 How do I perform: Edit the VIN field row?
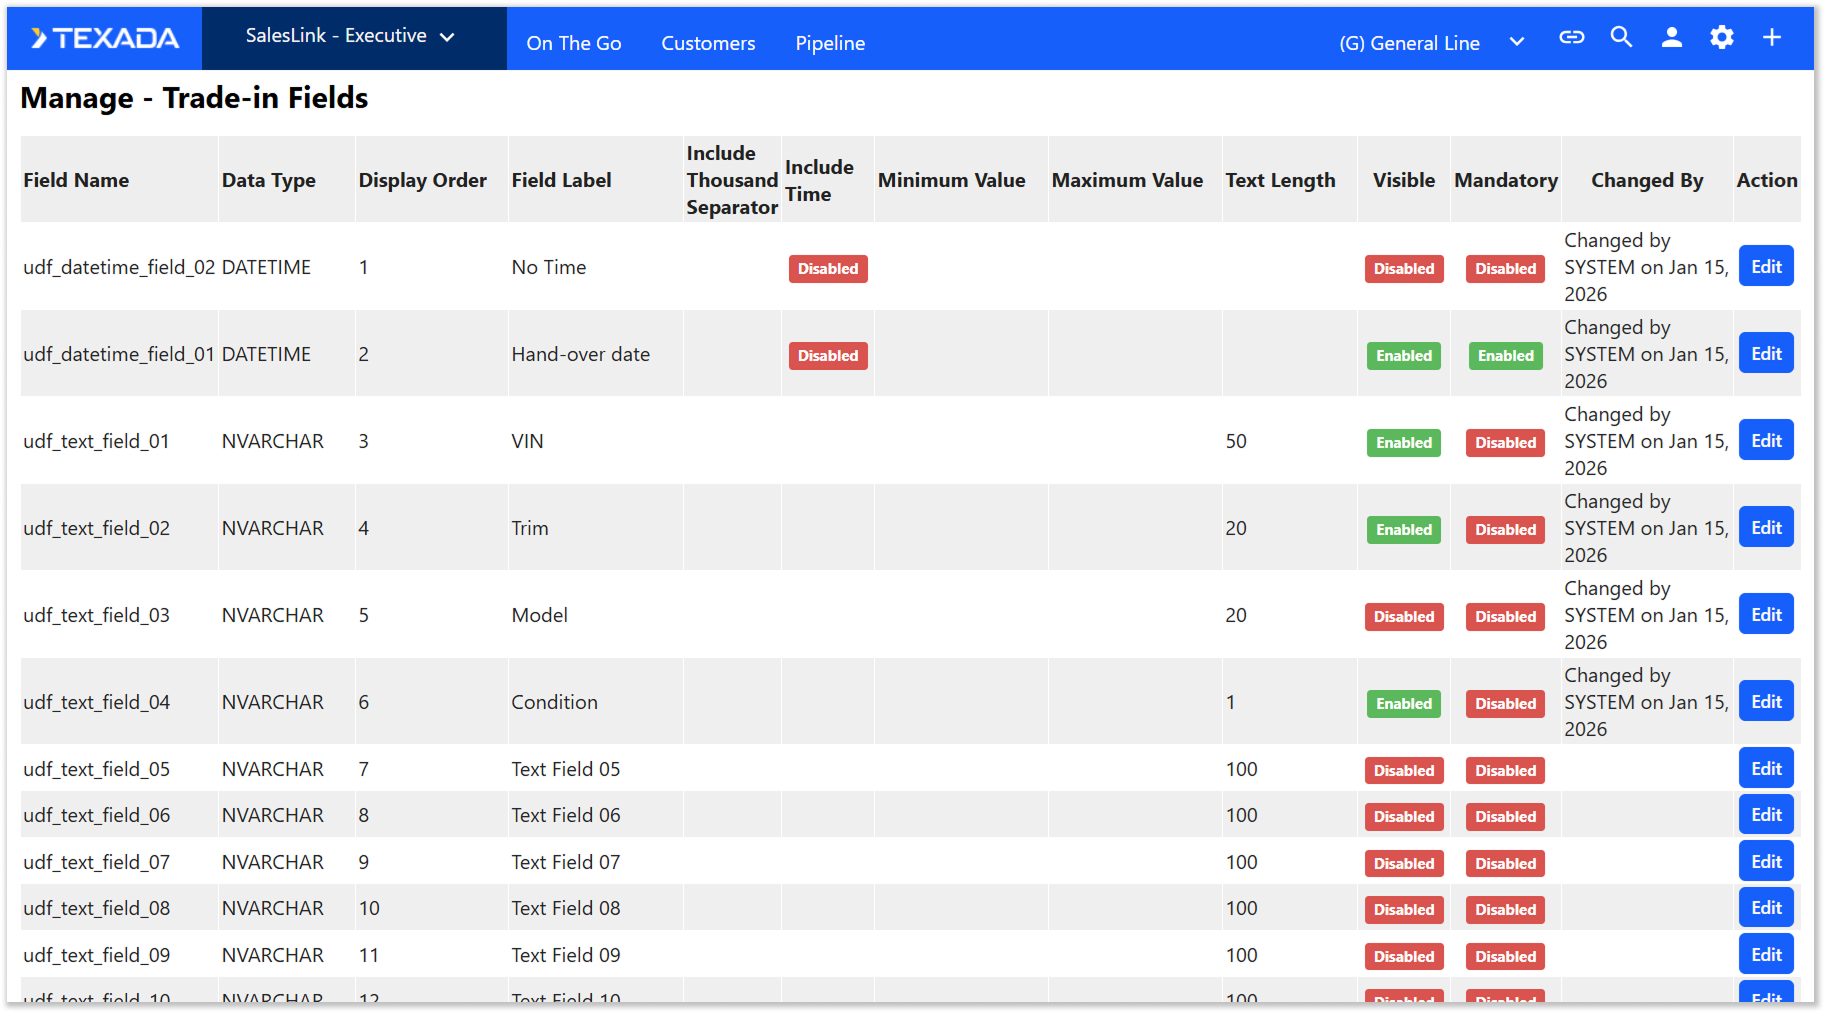tap(1765, 441)
